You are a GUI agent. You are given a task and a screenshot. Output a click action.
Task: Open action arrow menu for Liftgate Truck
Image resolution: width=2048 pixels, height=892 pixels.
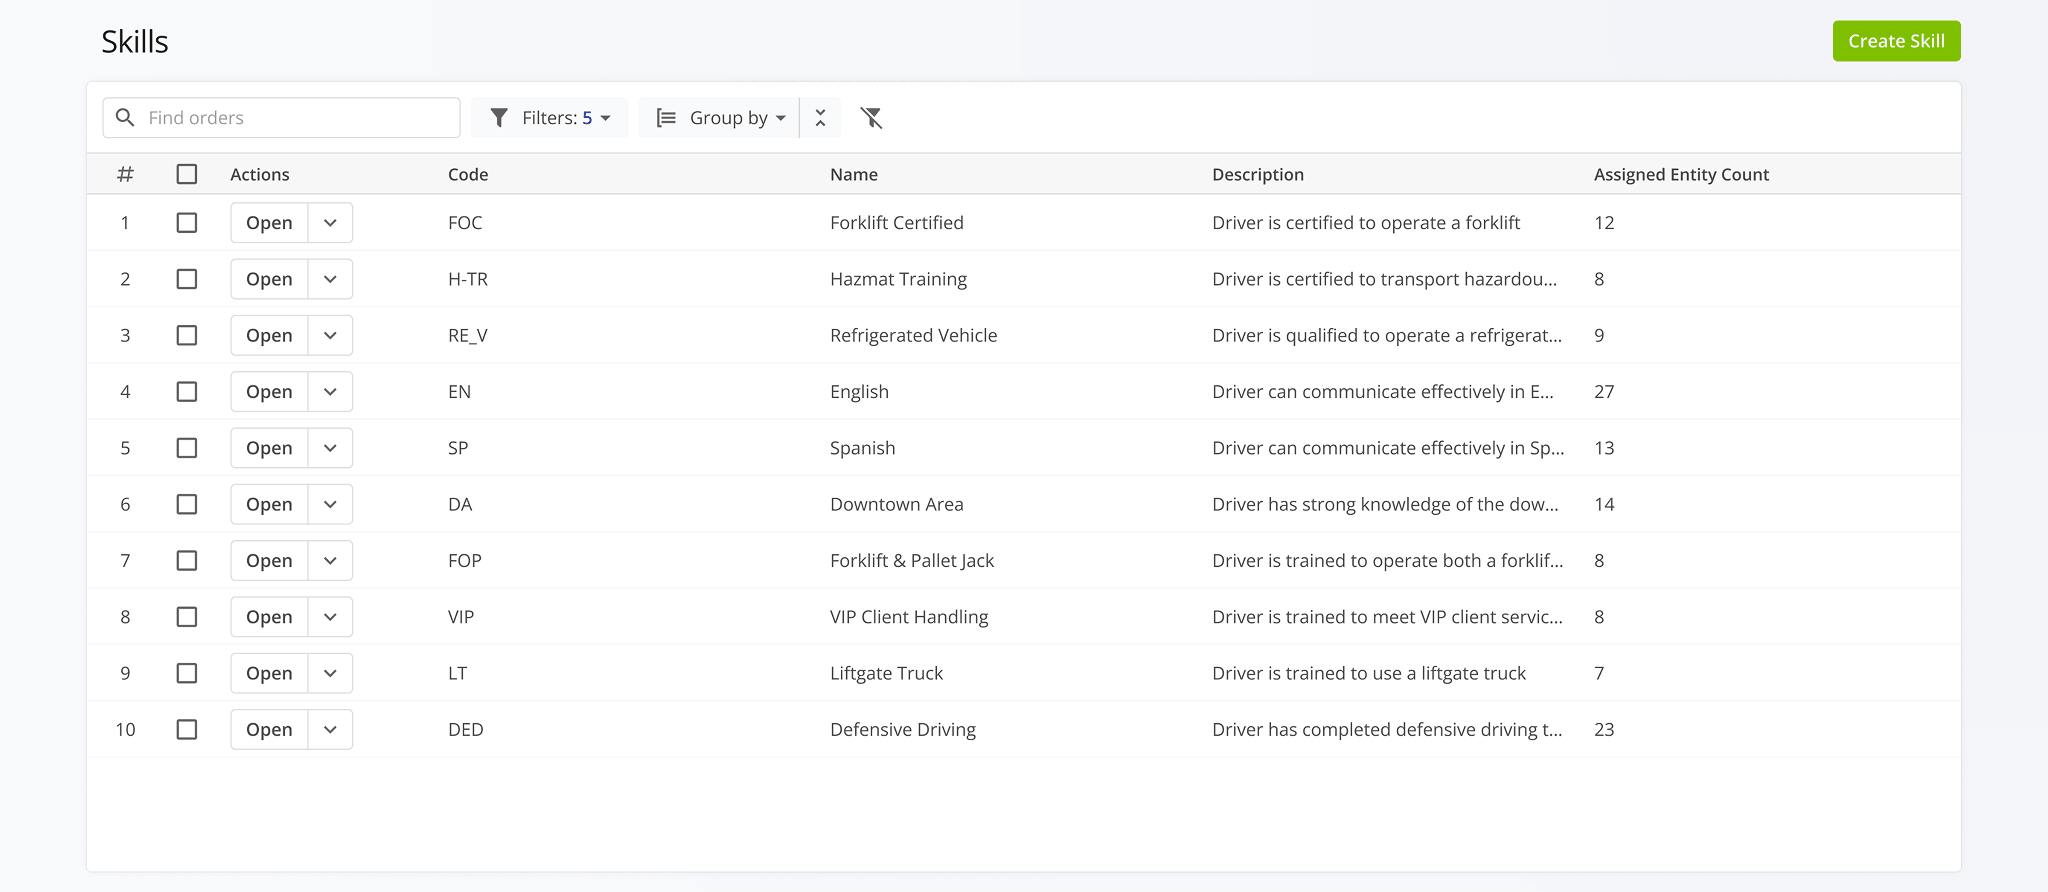pos(330,674)
